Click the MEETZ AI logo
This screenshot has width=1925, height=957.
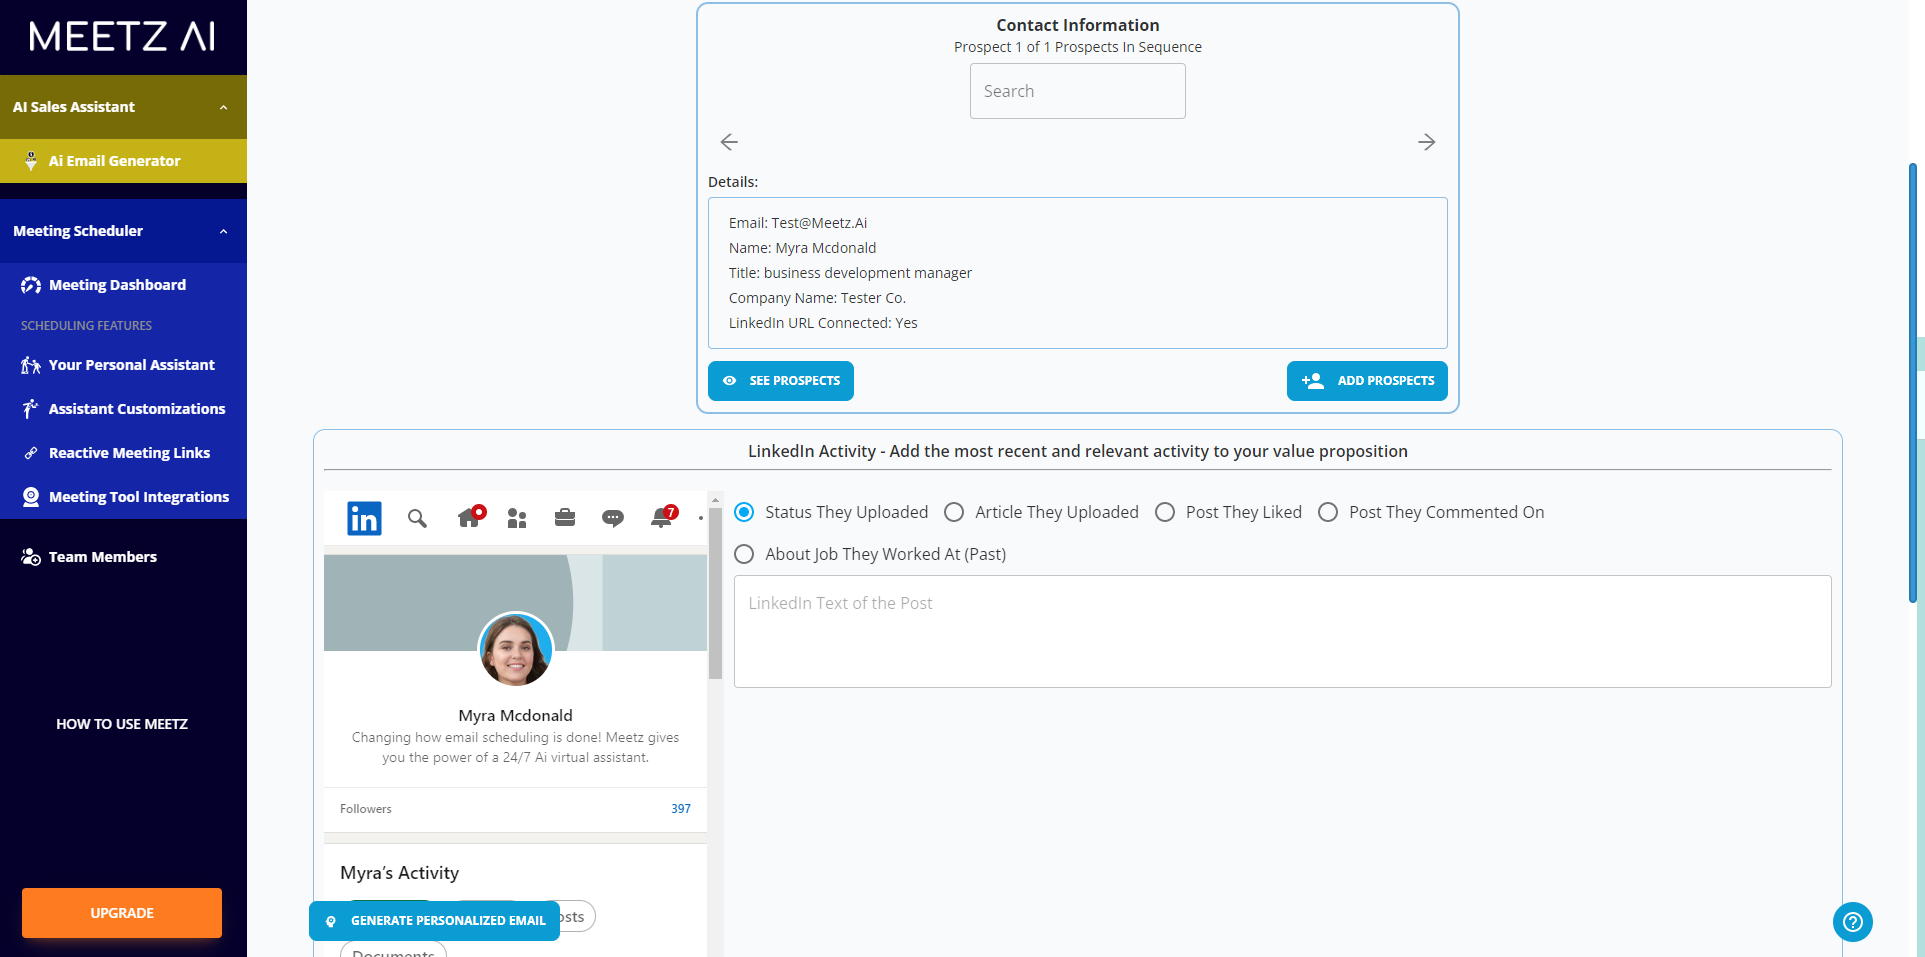click(x=122, y=36)
